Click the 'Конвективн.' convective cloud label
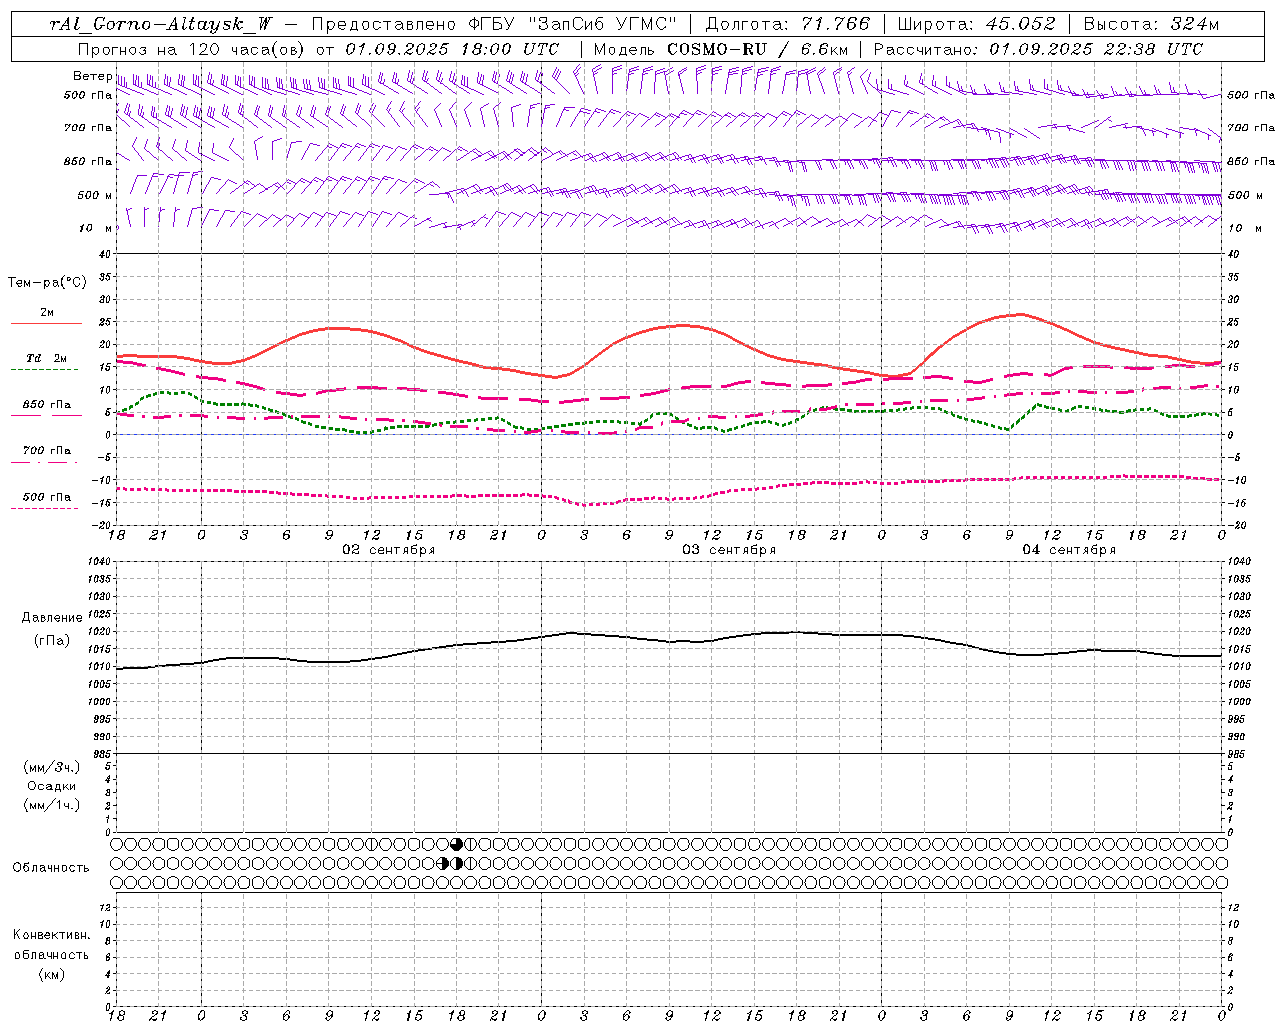 pyautogui.click(x=51, y=935)
